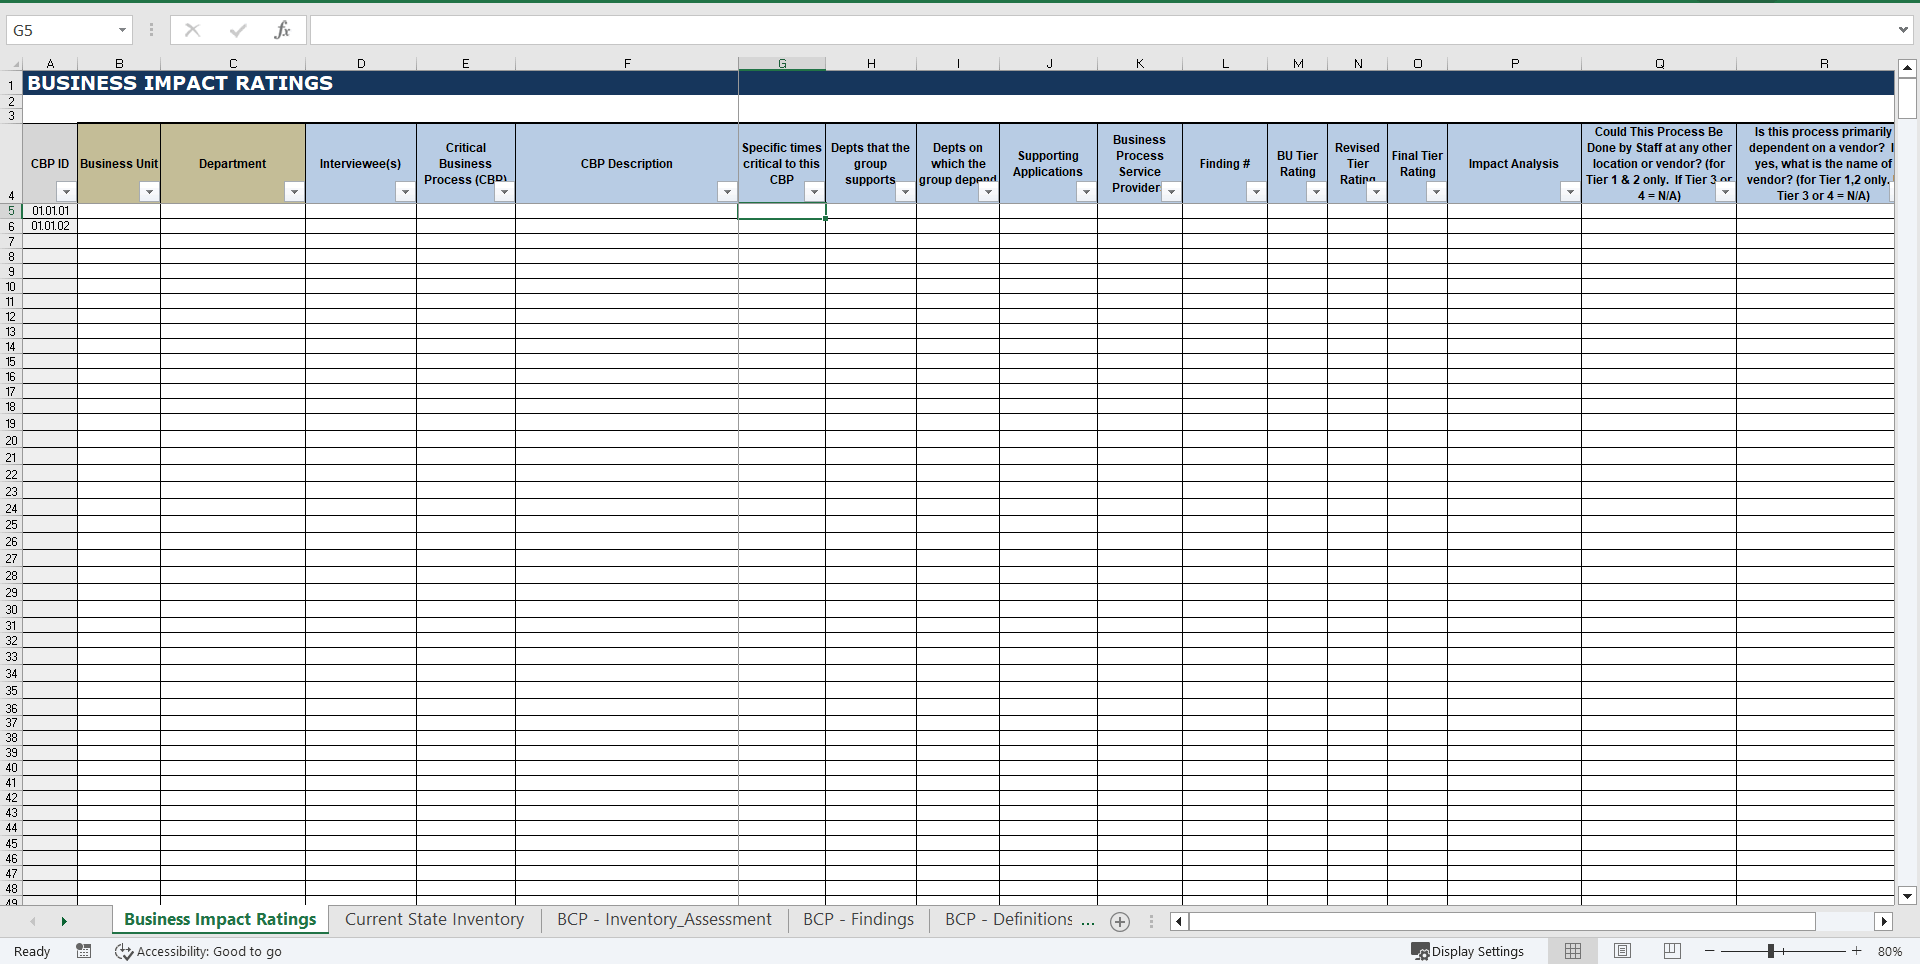
Task: Switch to the Current State Inventory sheet
Action: coord(433,920)
